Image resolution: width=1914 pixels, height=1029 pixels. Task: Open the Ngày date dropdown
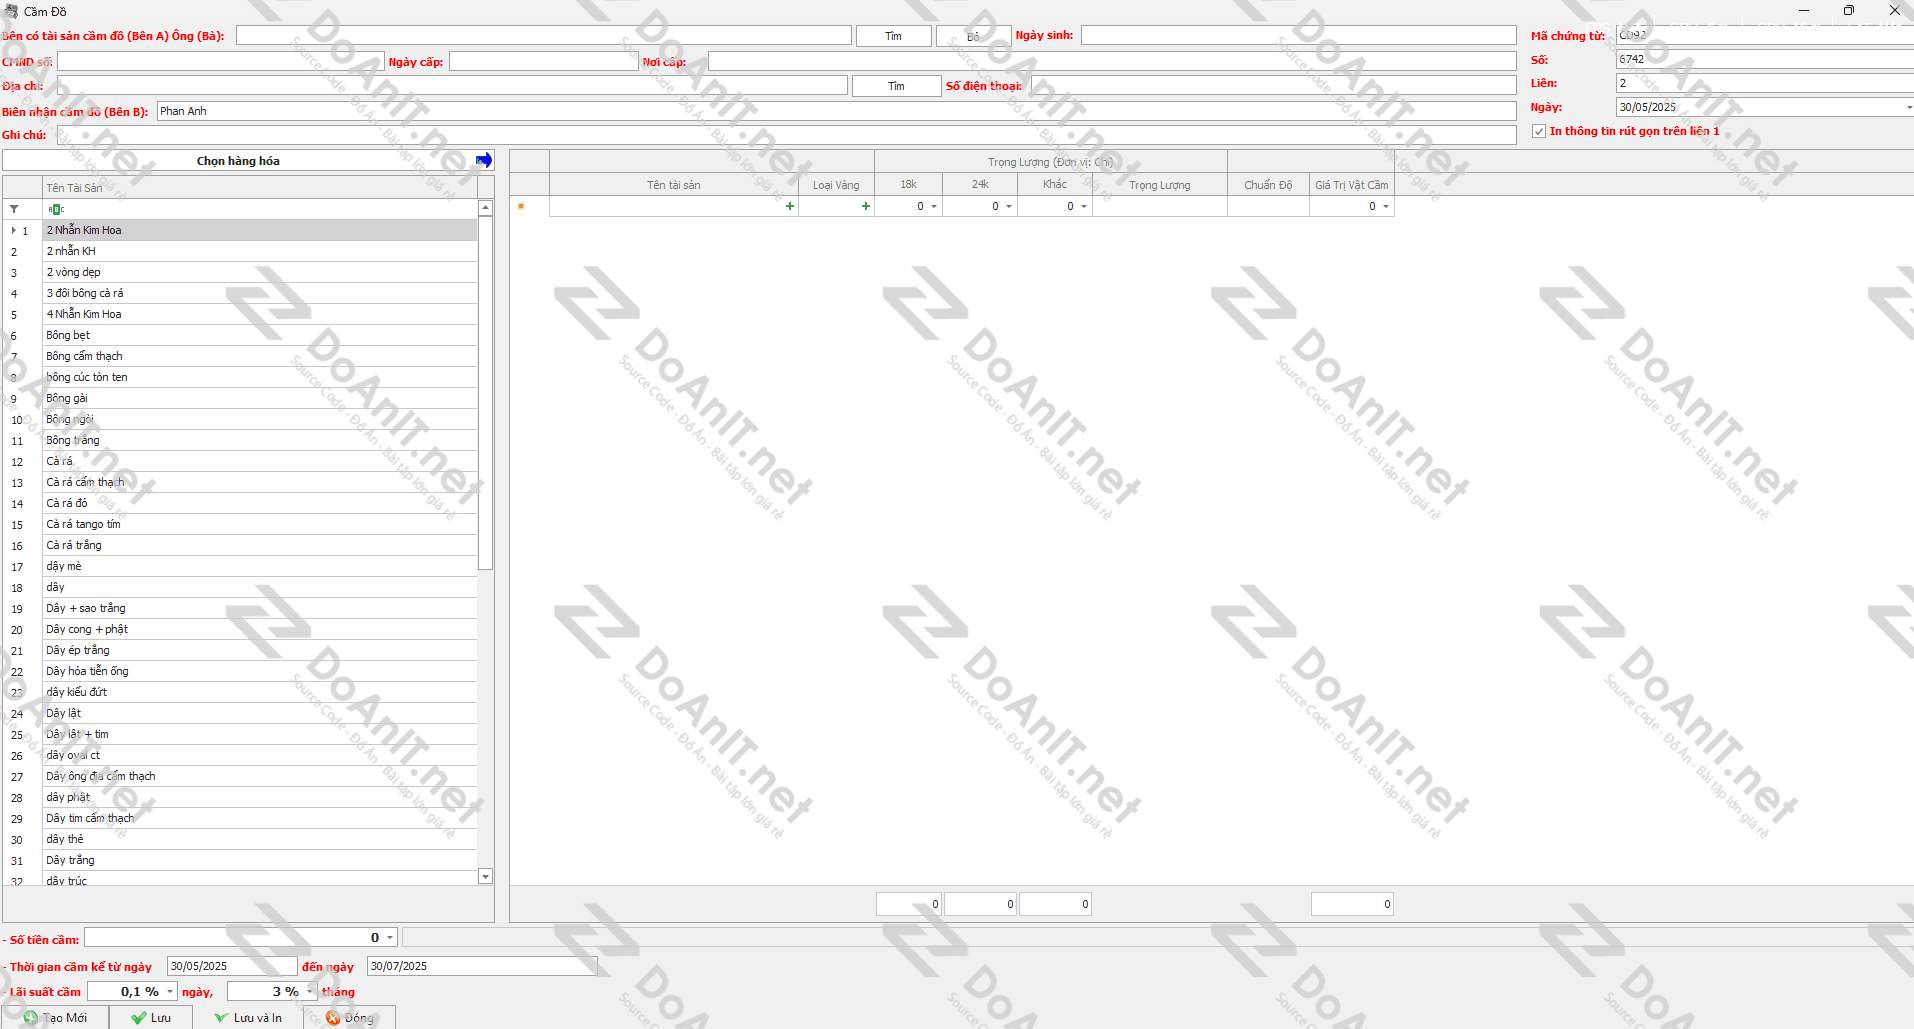[x=1907, y=107]
